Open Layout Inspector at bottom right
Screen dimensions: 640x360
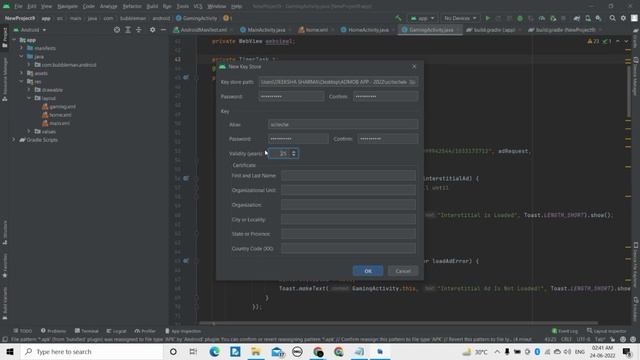pos(607,331)
